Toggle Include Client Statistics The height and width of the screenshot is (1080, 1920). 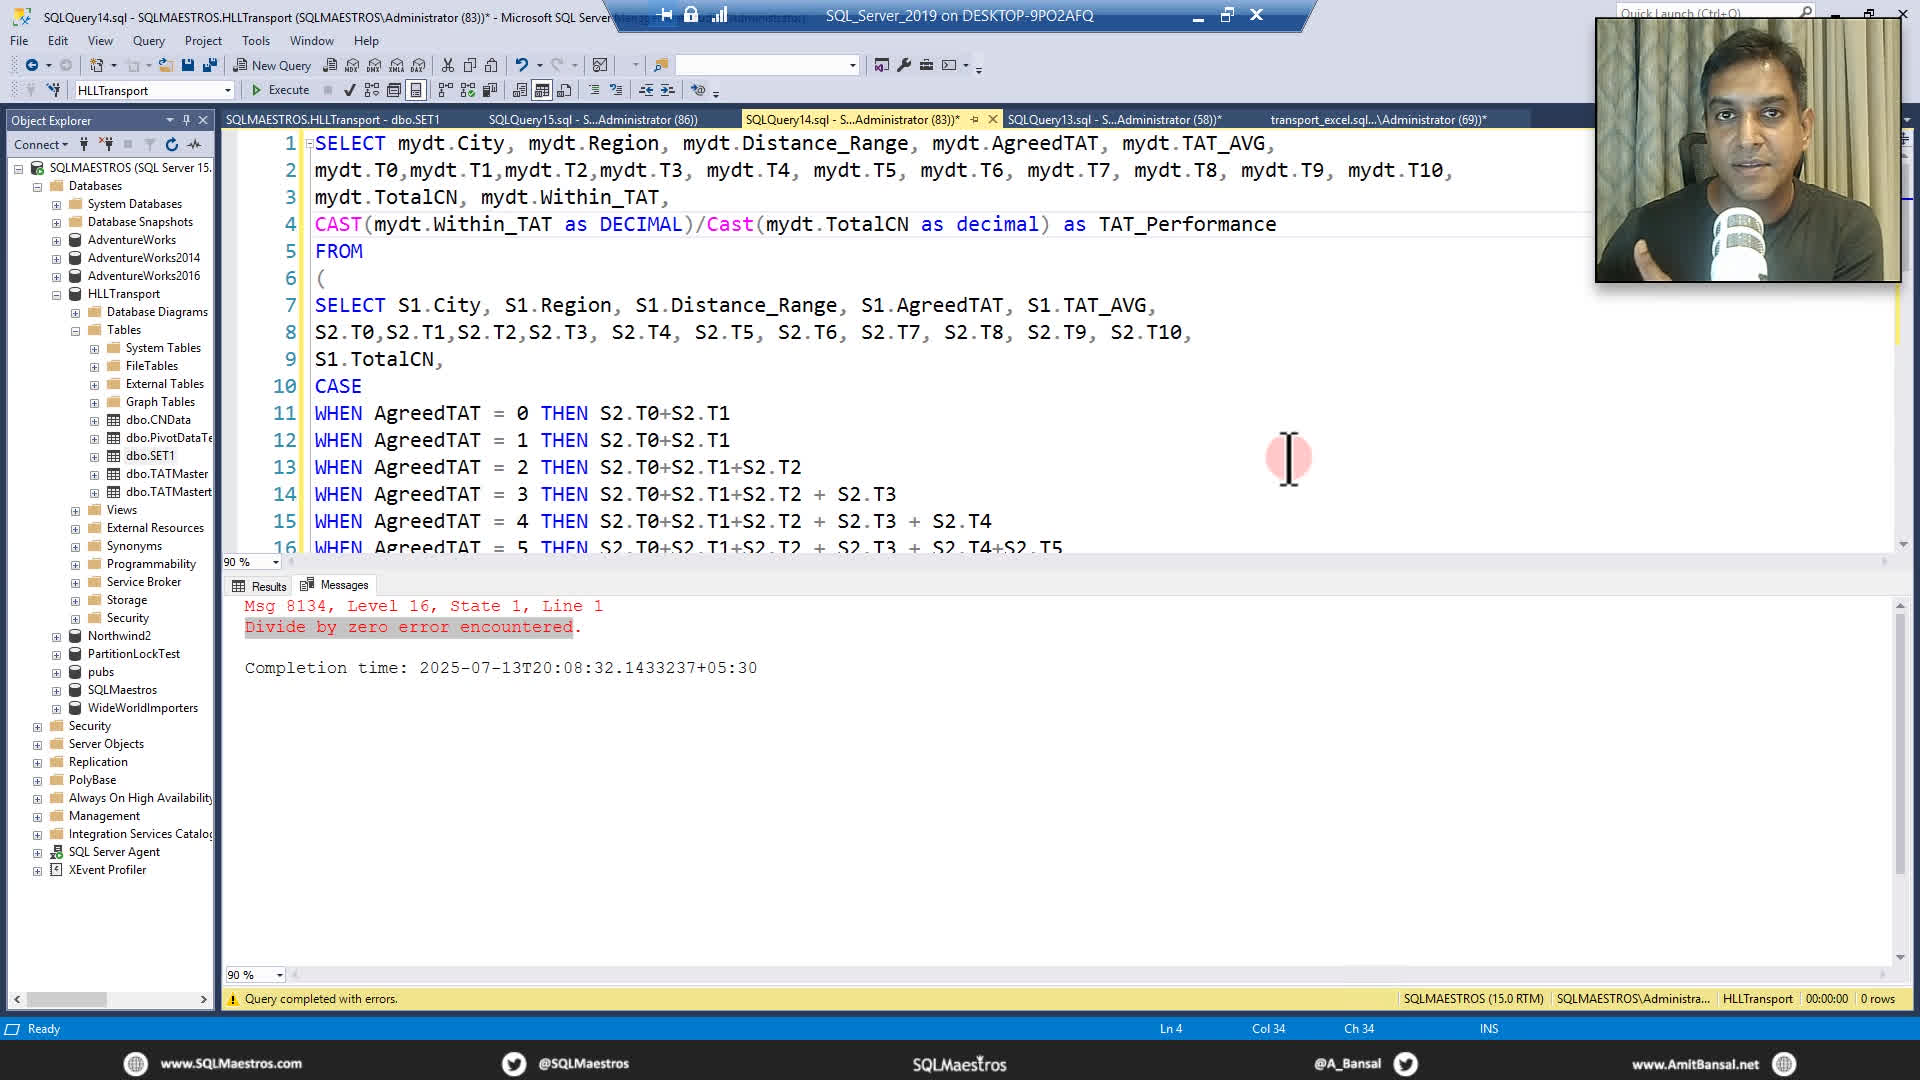[490, 90]
